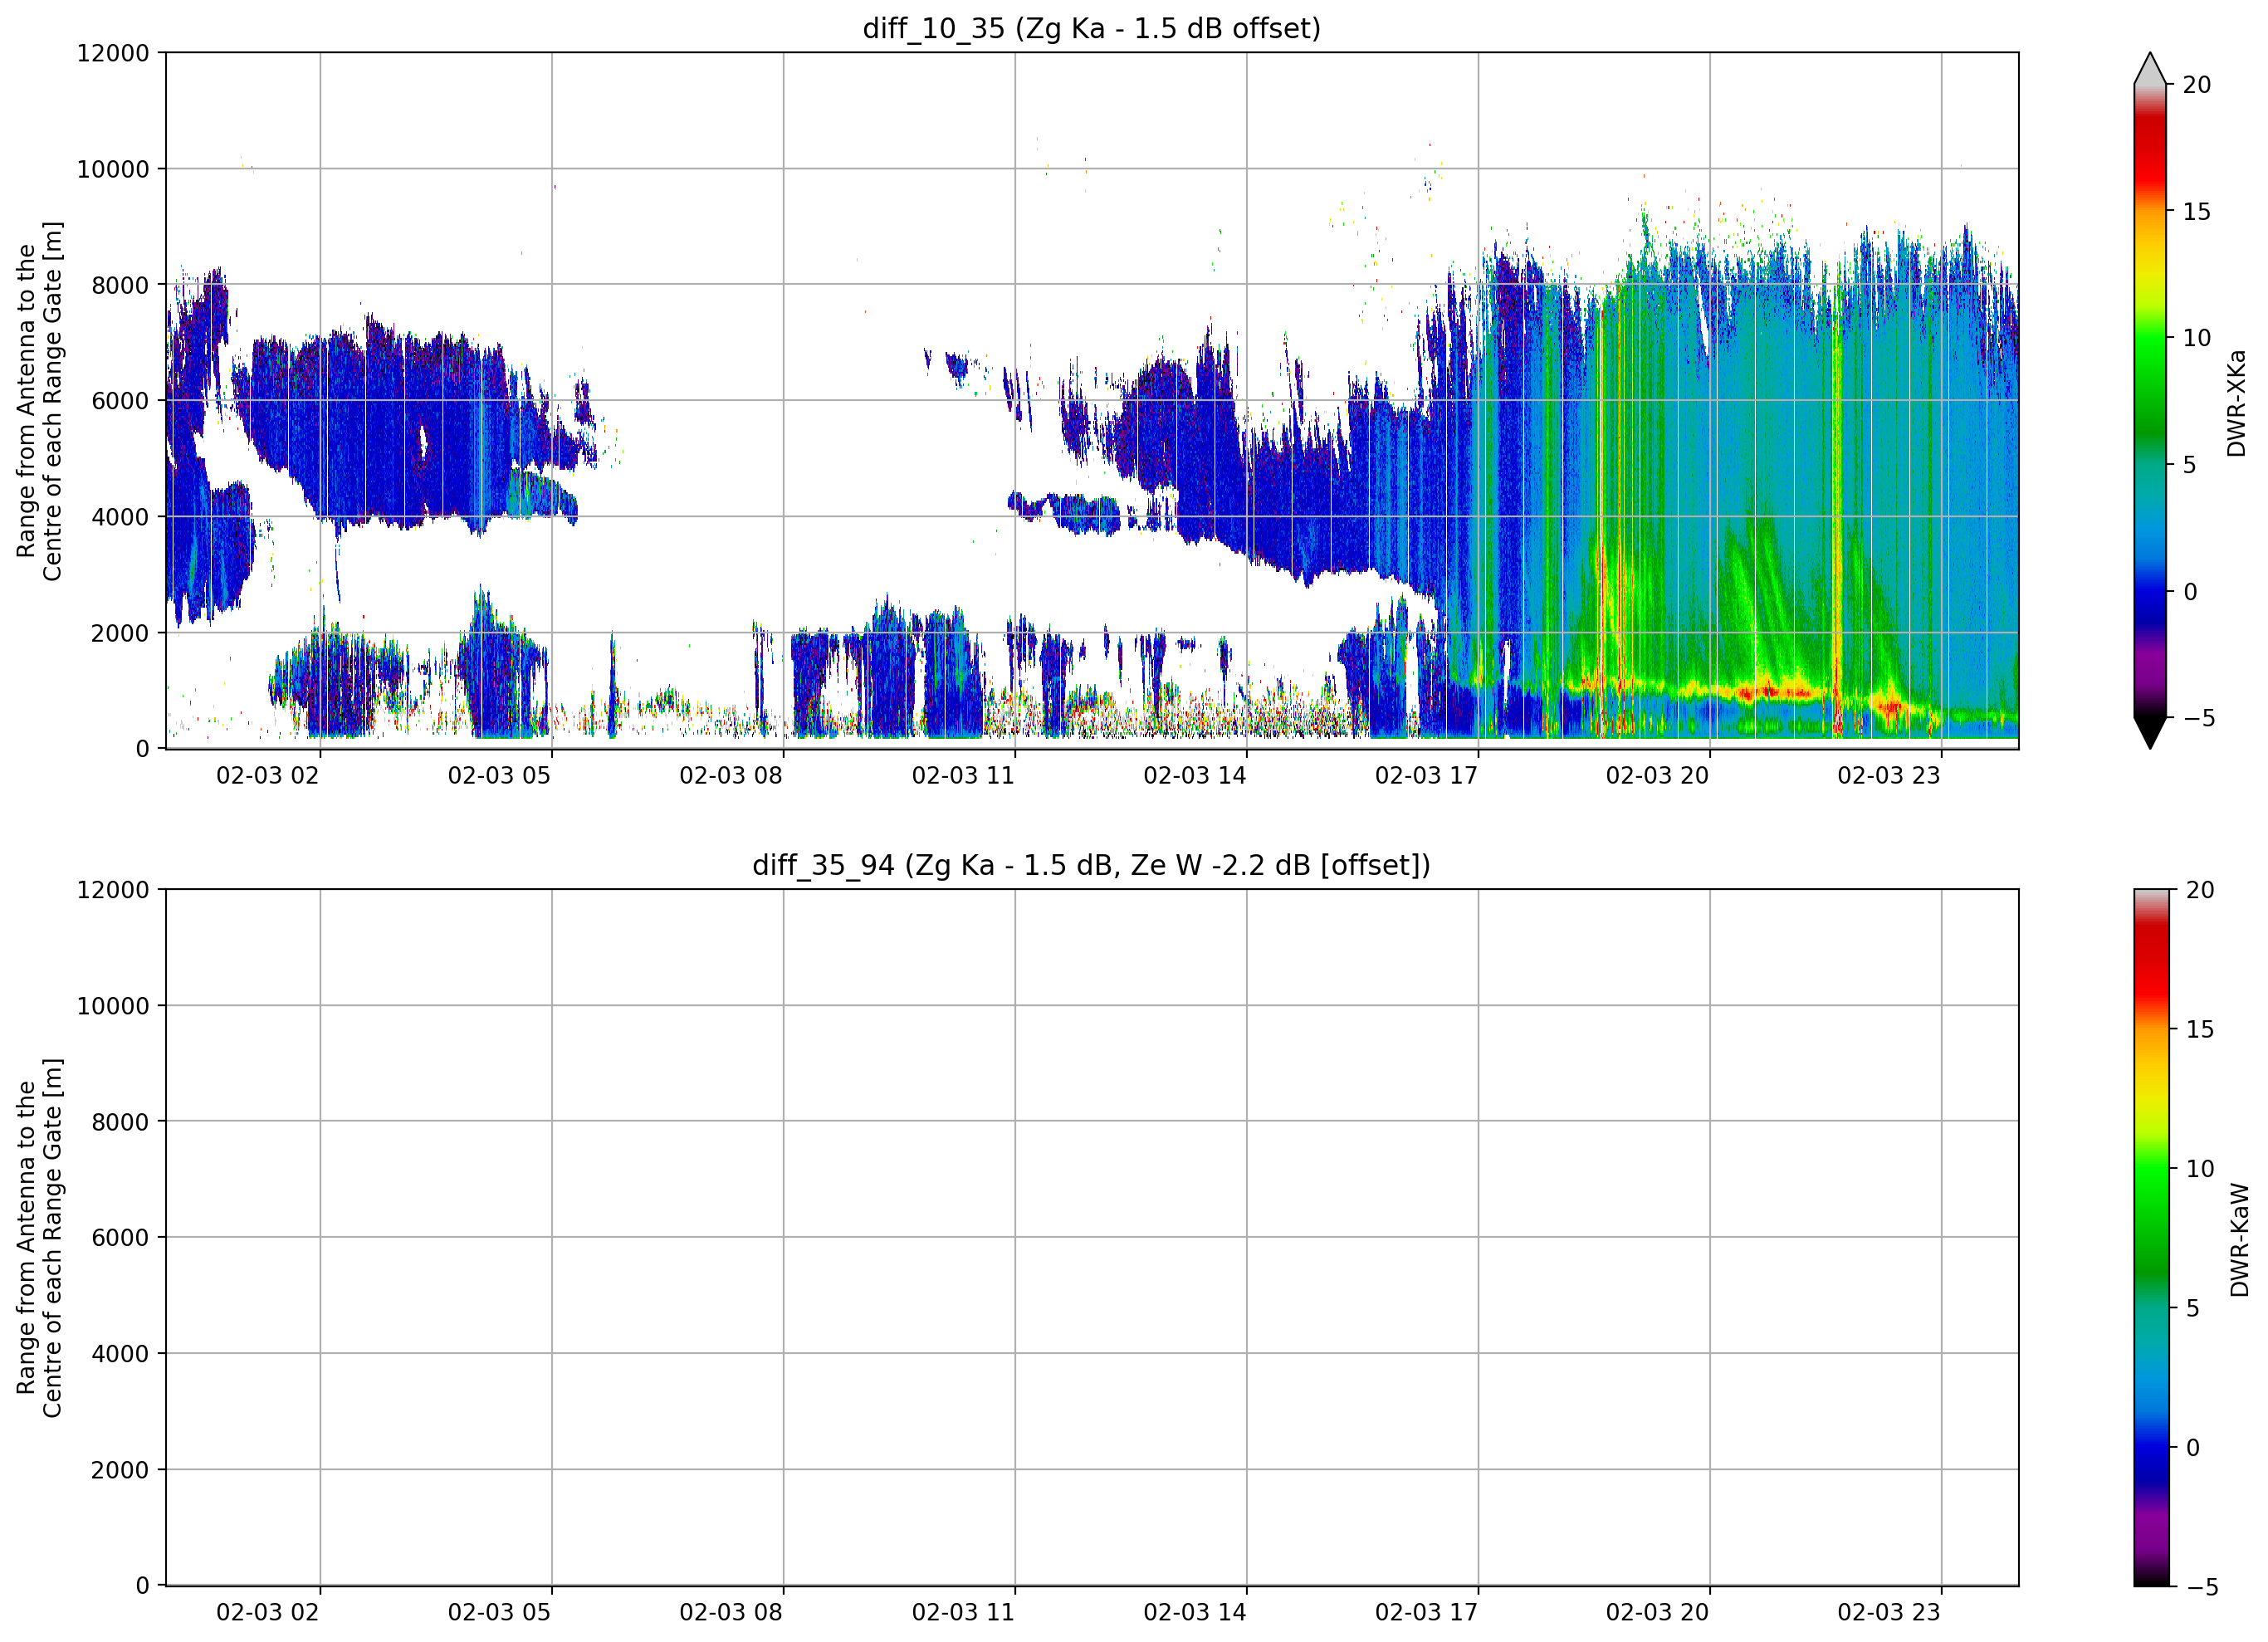Click the 12000 y-axis tick of the top plot
This screenshot has height=1642, width=2268.
[x=113, y=53]
